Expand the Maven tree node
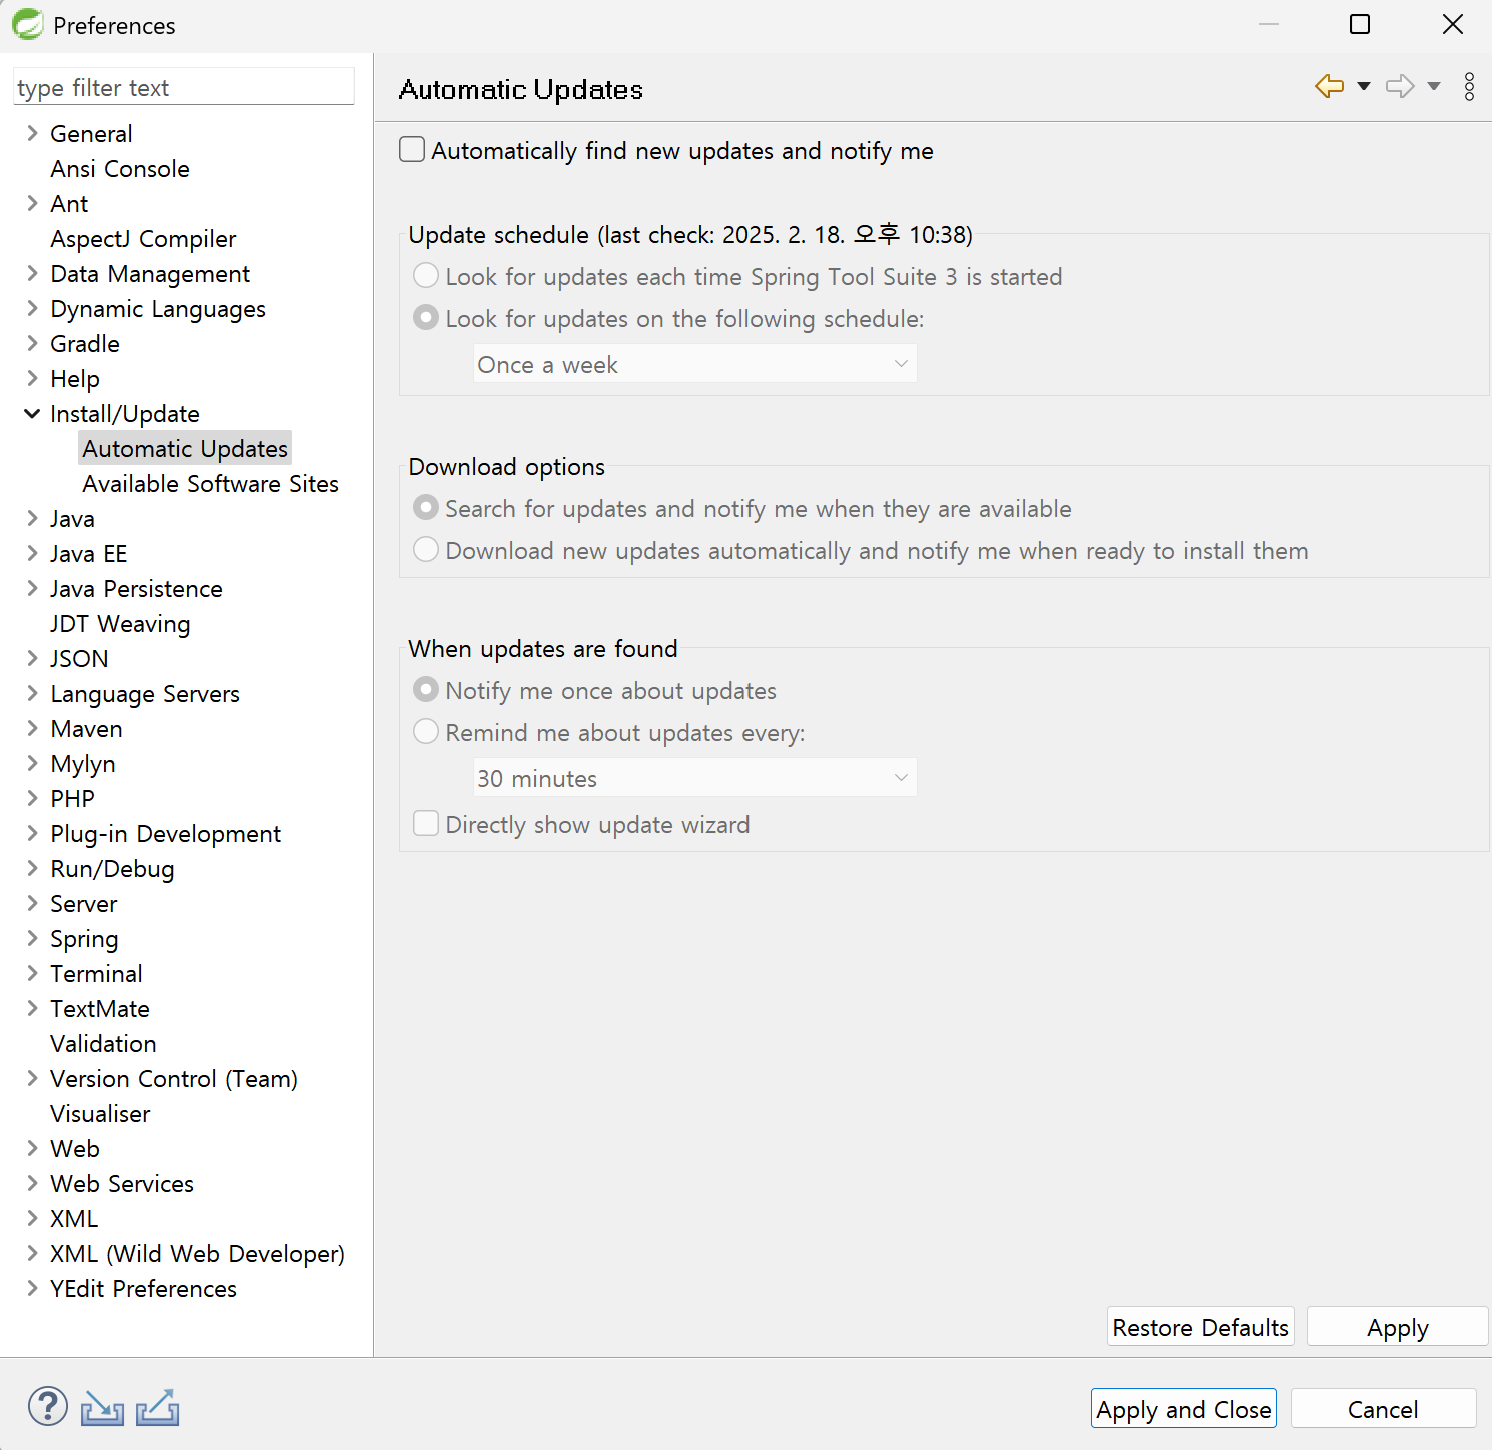1492x1450 pixels. click(x=32, y=728)
